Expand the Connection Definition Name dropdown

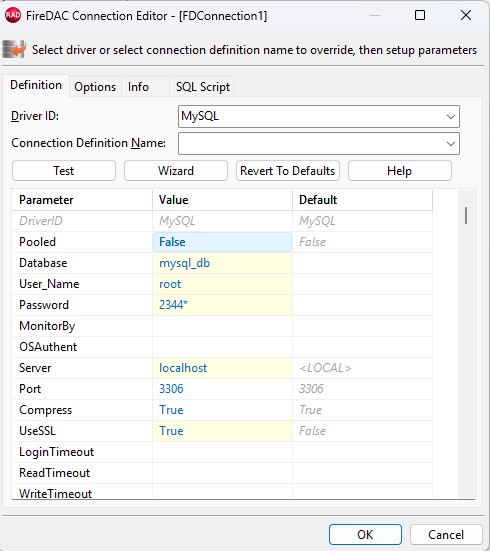451,143
